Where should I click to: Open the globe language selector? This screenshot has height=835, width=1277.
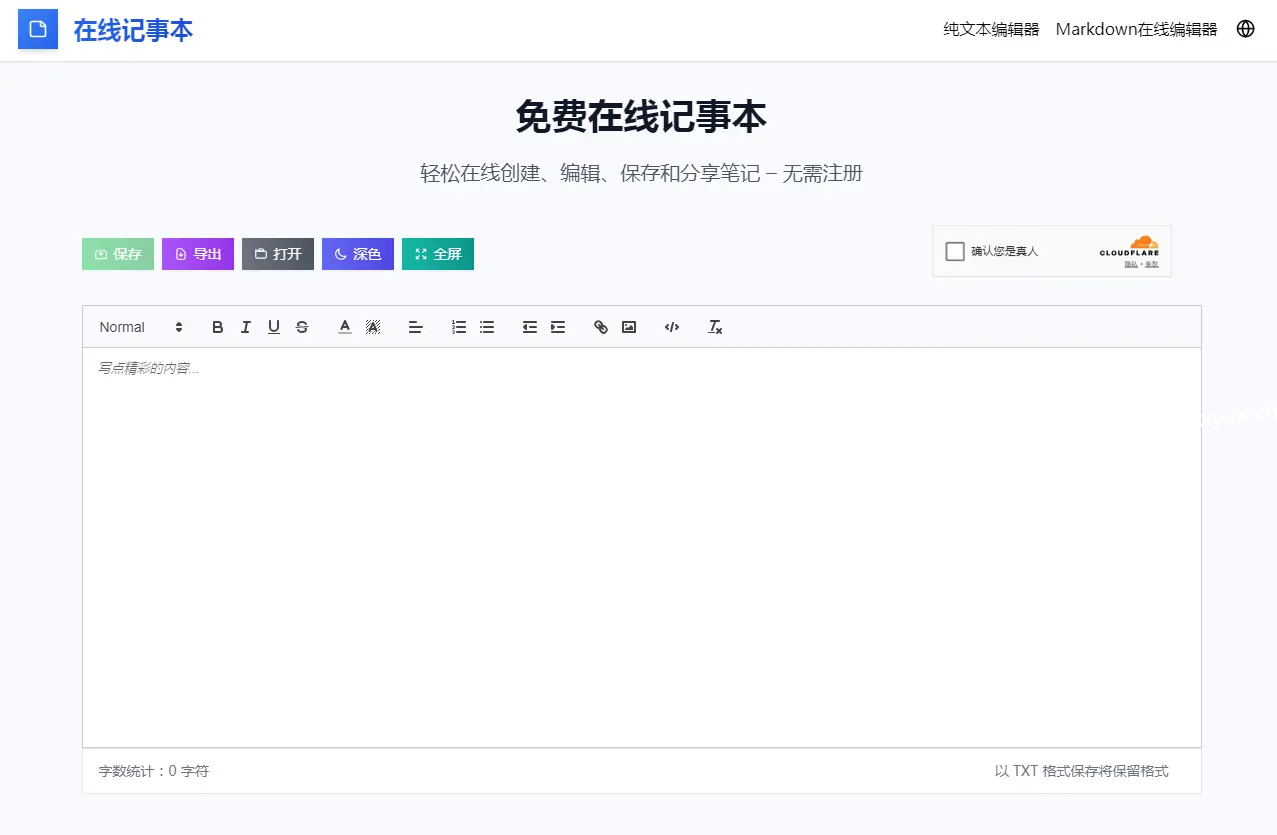pos(1245,29)
